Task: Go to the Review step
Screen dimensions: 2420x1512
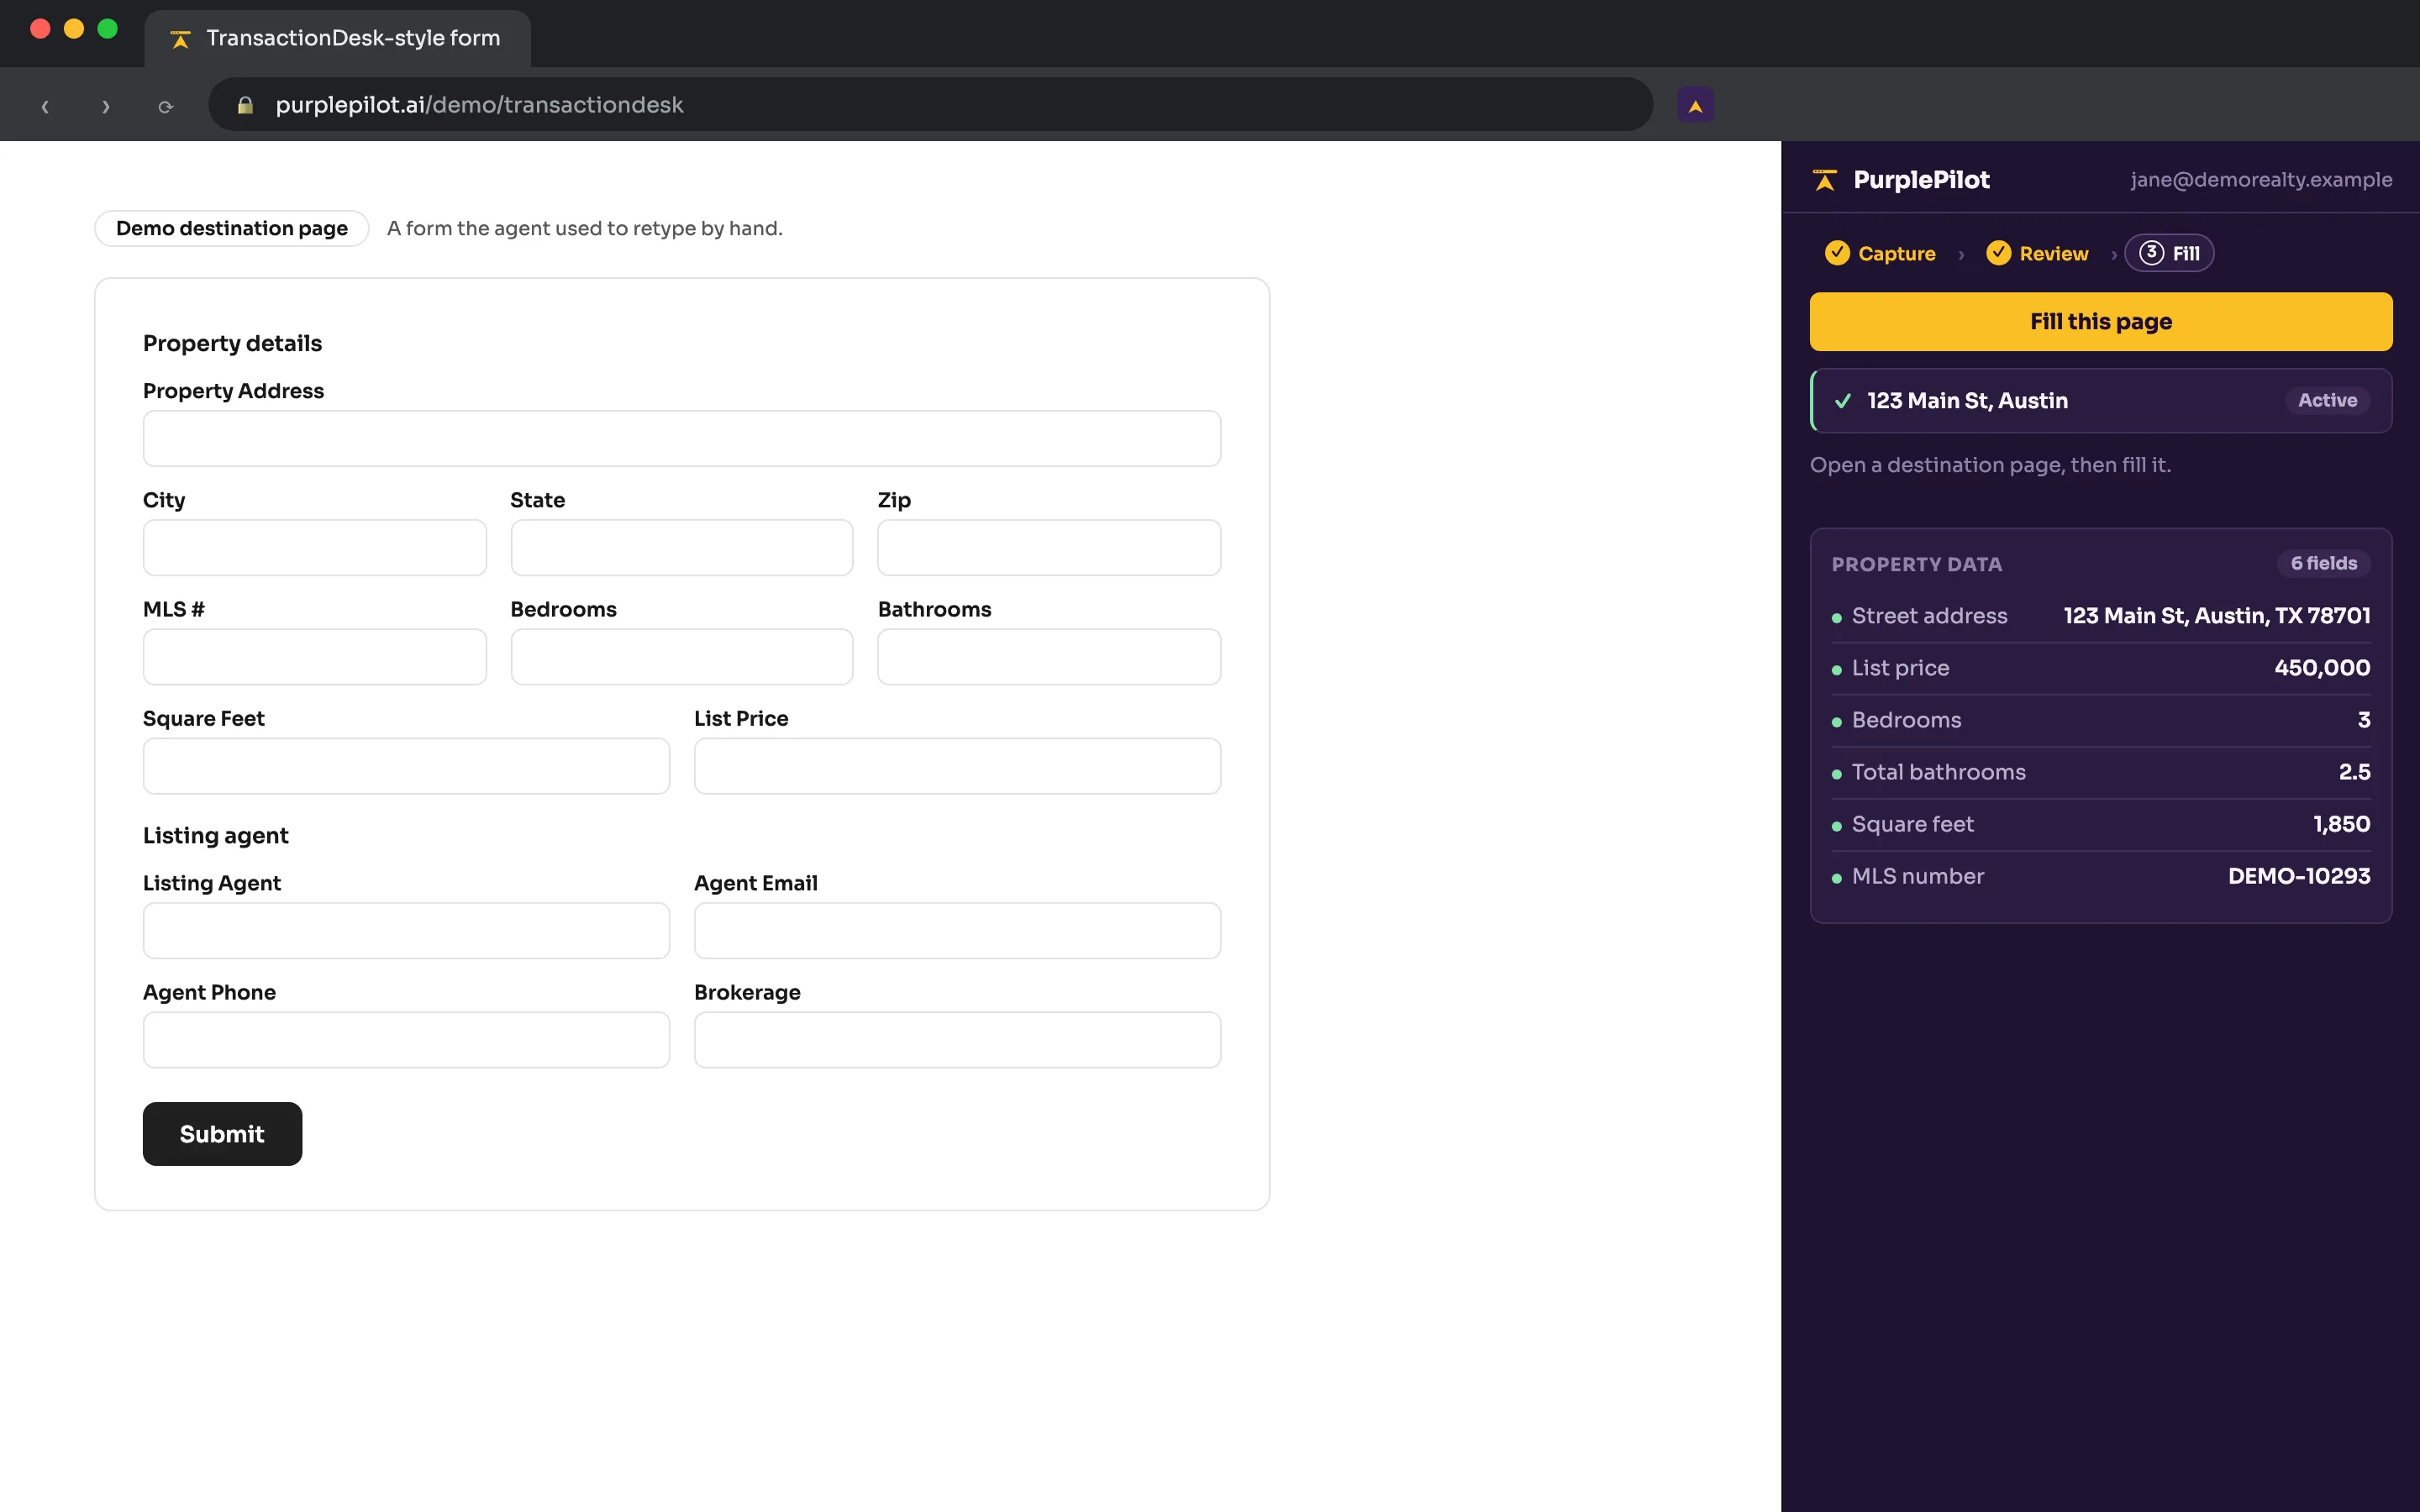Action: (x=2037, y=253)
